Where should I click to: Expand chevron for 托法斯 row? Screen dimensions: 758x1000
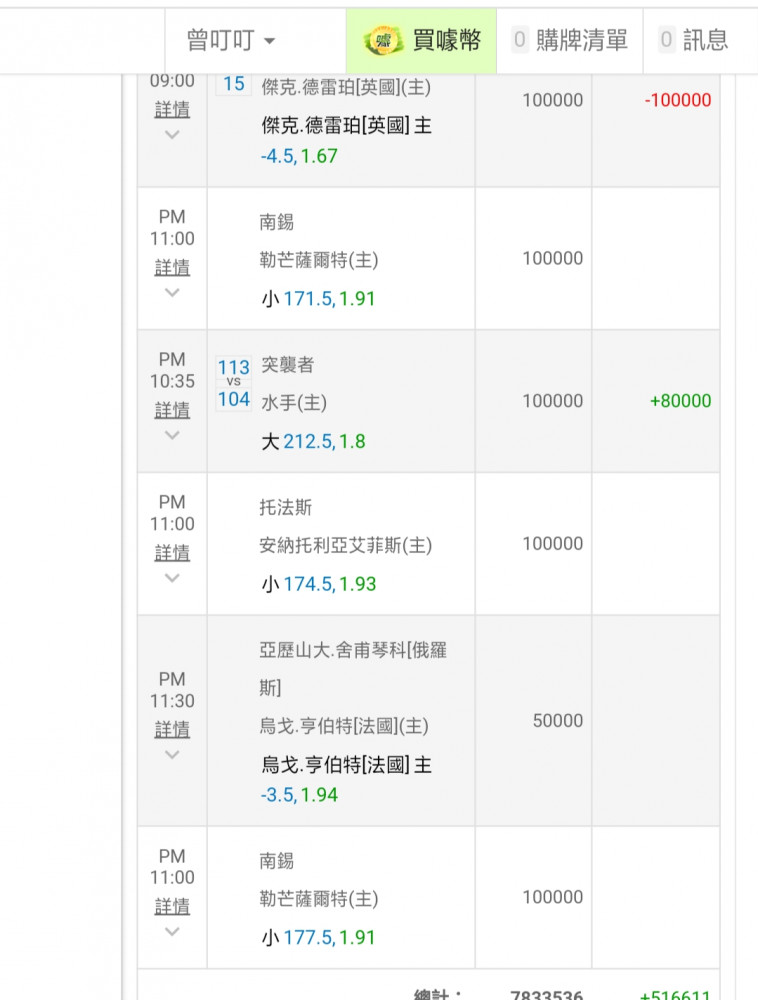click(172, 578)
